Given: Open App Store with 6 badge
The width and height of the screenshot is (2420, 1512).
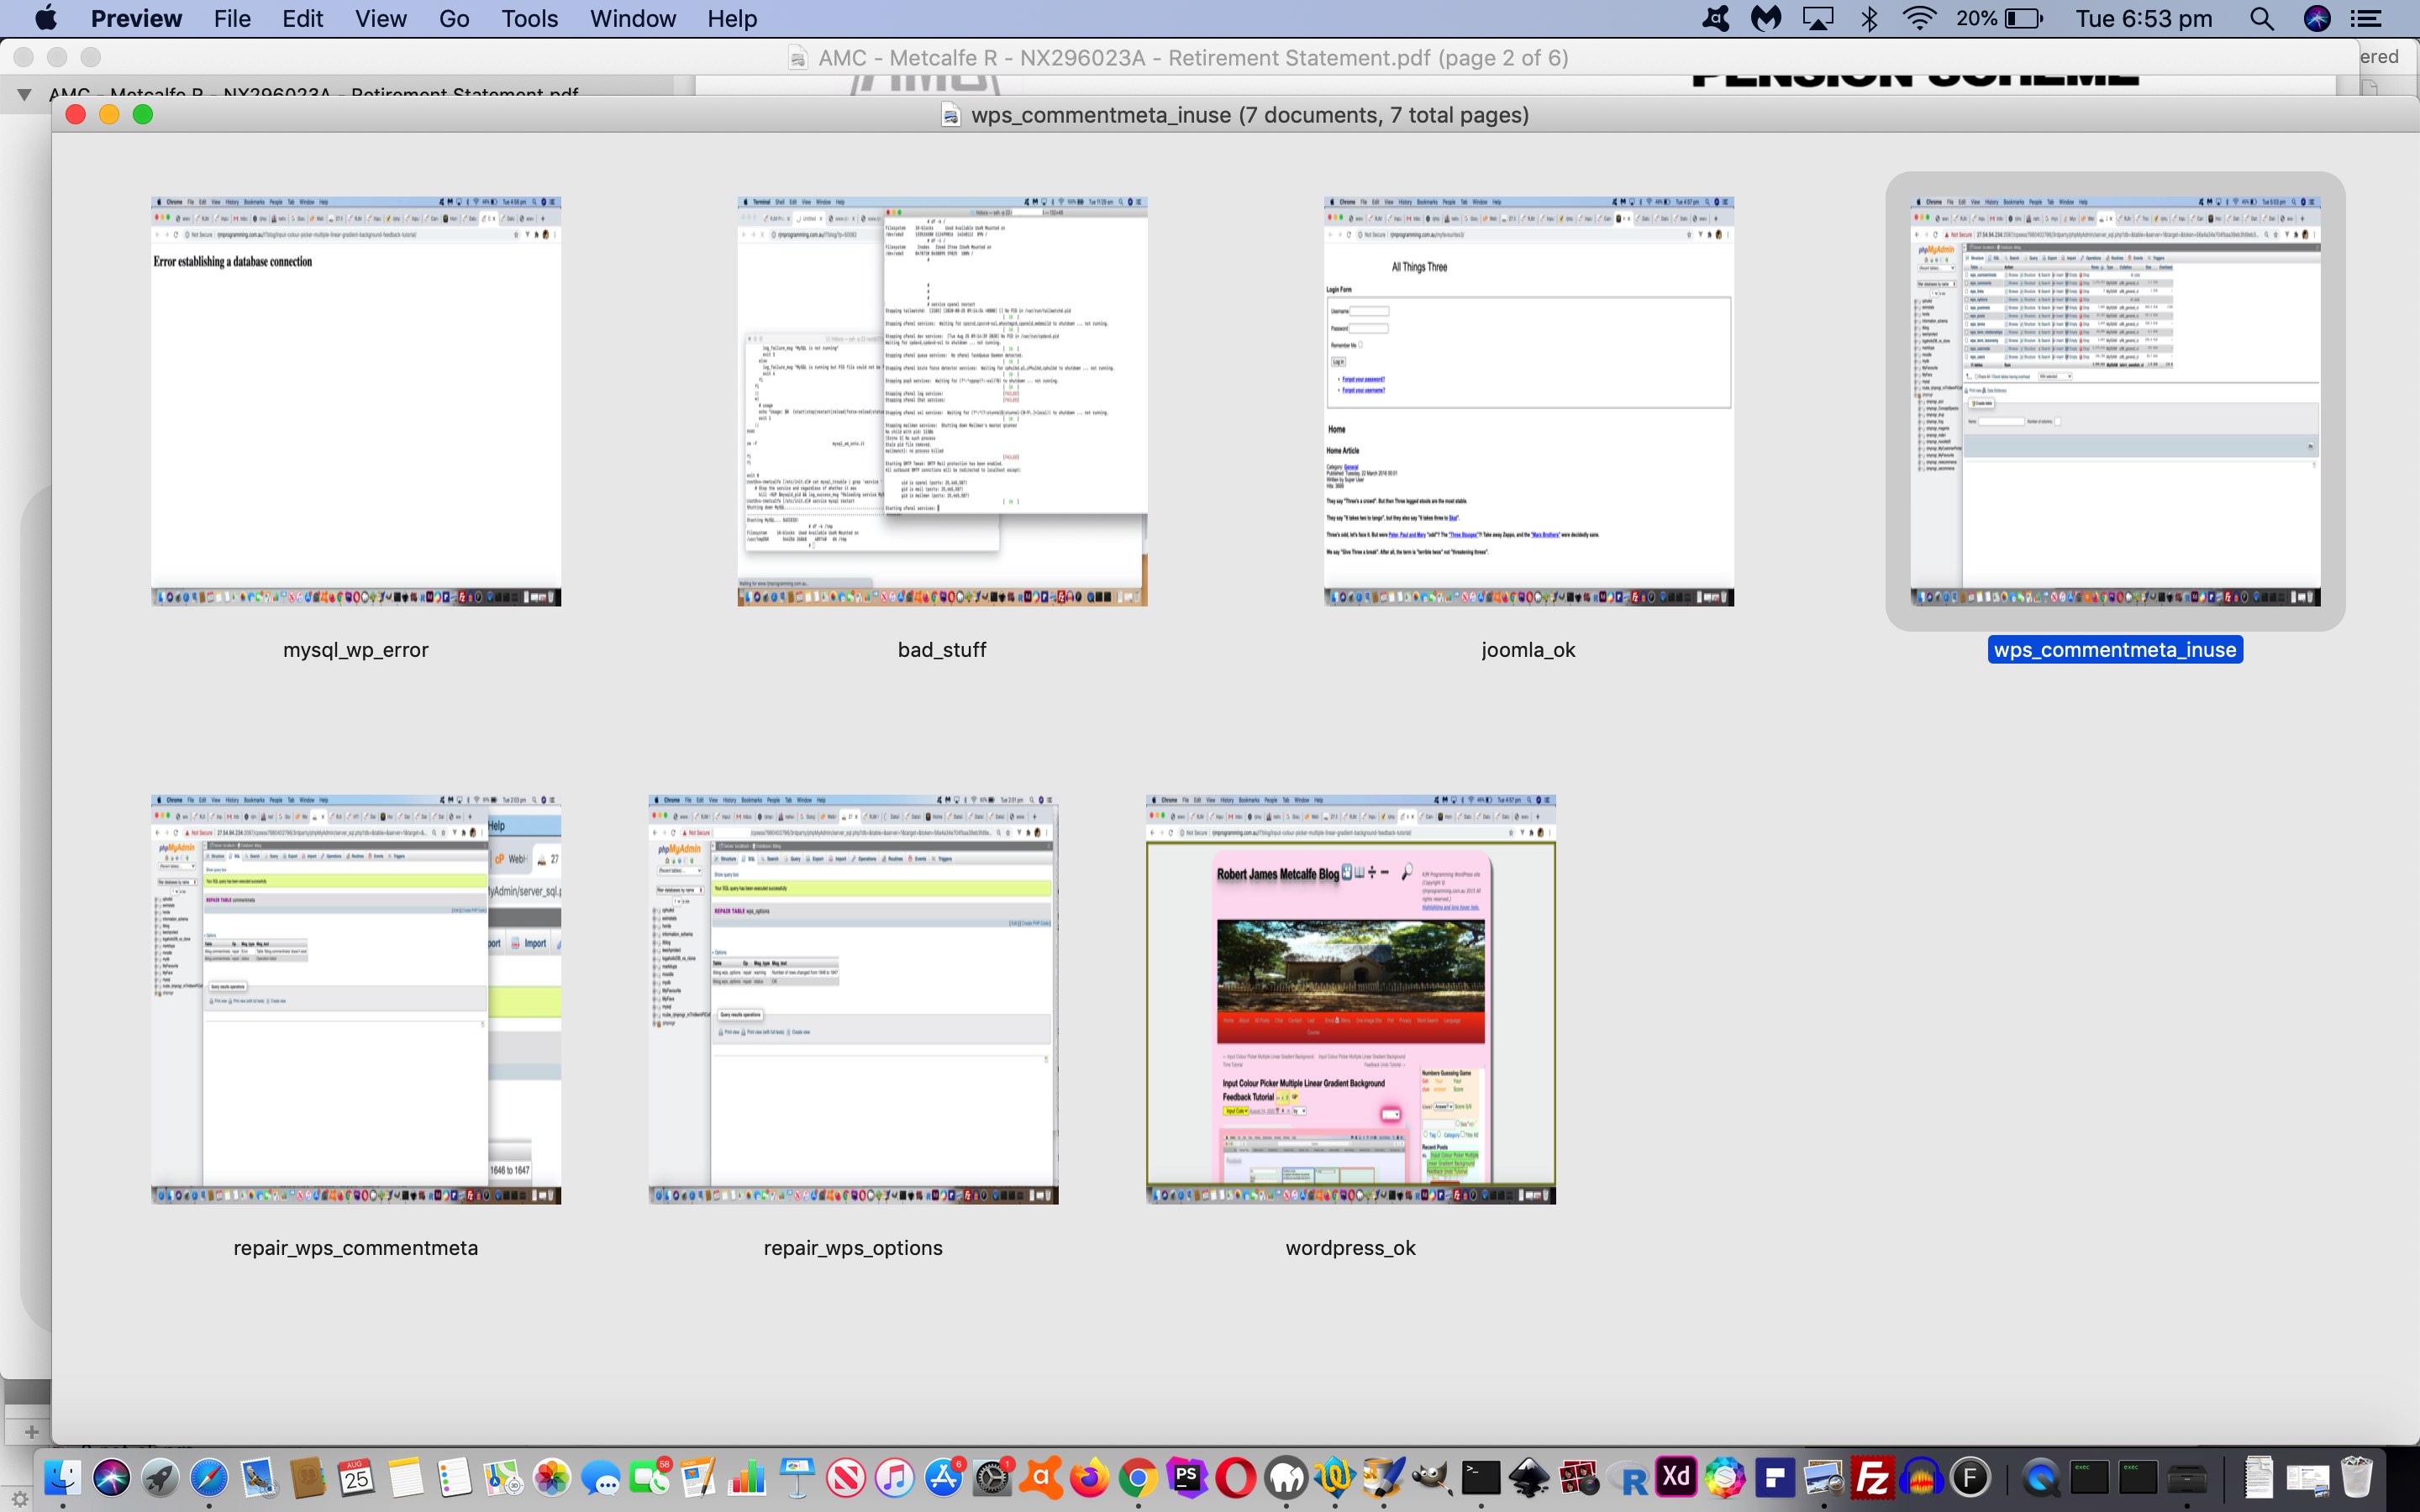Looking at the screenshot, I should (x=944, y=1477).
